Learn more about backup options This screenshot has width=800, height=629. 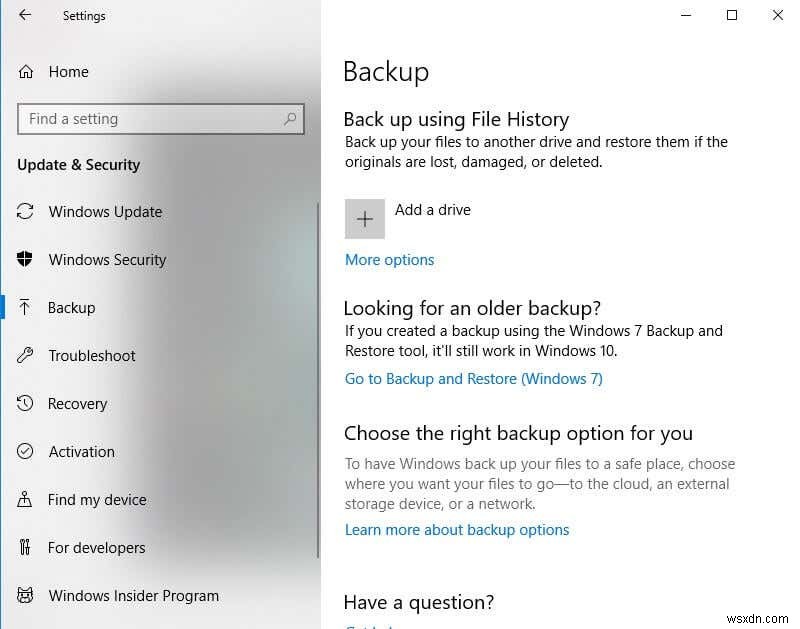coord(457,529)
